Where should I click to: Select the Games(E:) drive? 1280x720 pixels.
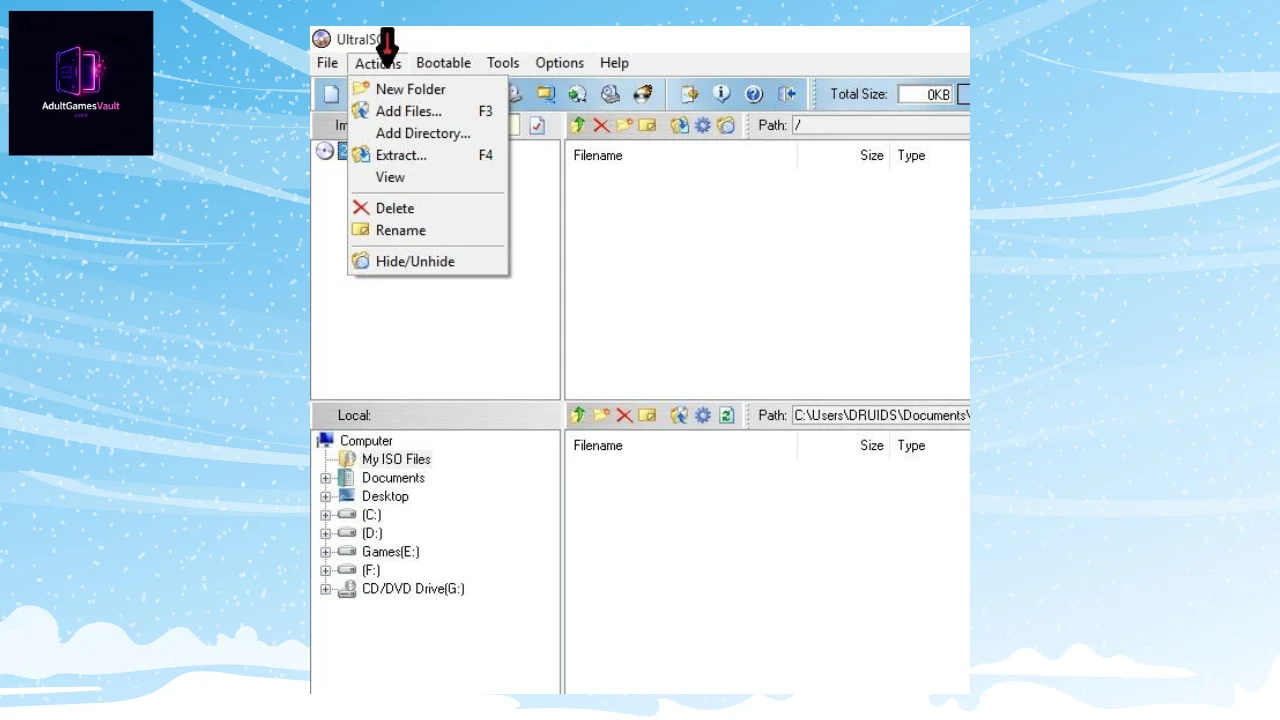(390, 552)
